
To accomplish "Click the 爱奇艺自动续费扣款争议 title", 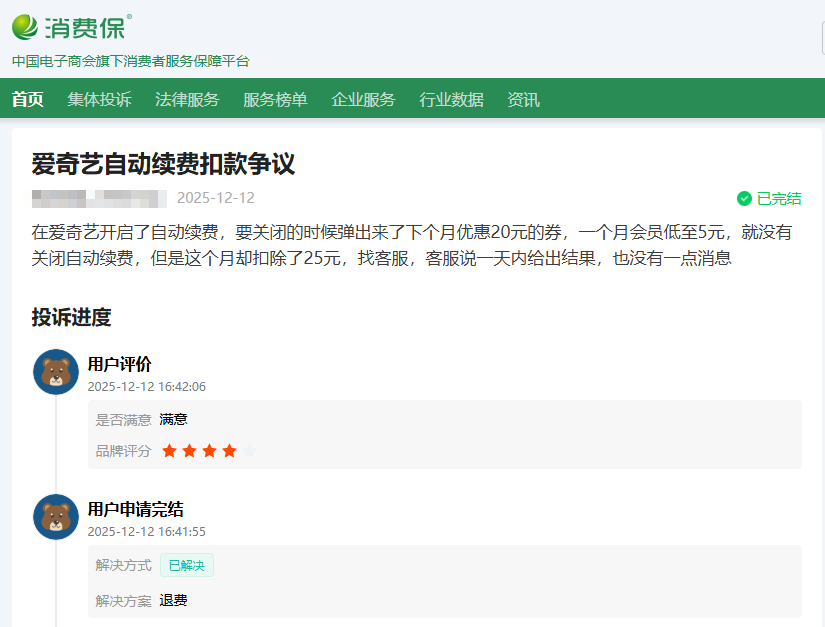I will tap(163, 164).
